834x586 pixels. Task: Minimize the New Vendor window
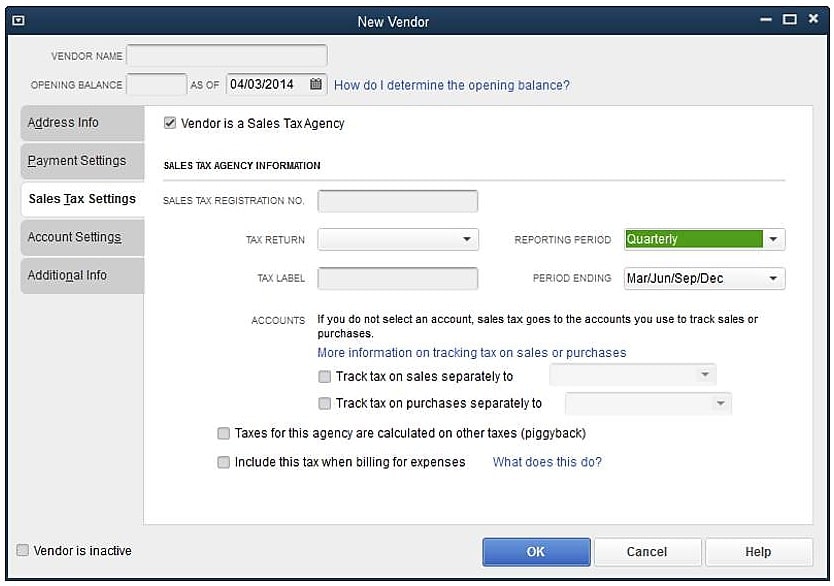pos(766,20)
